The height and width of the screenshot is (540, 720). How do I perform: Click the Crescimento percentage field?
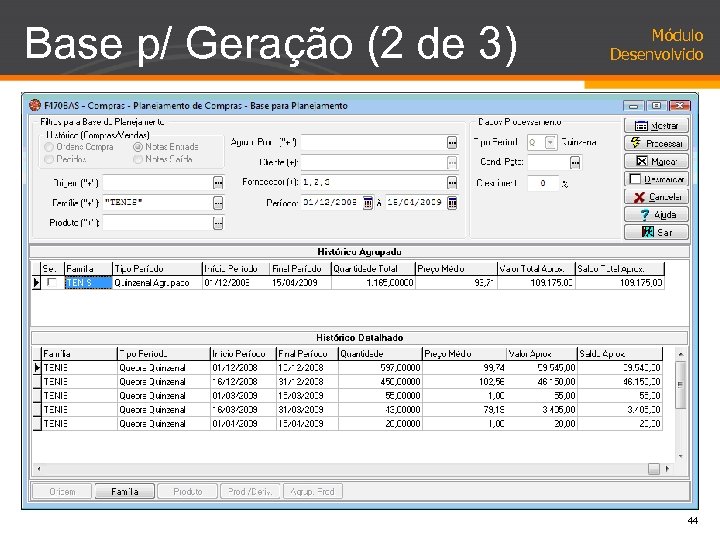543,183
